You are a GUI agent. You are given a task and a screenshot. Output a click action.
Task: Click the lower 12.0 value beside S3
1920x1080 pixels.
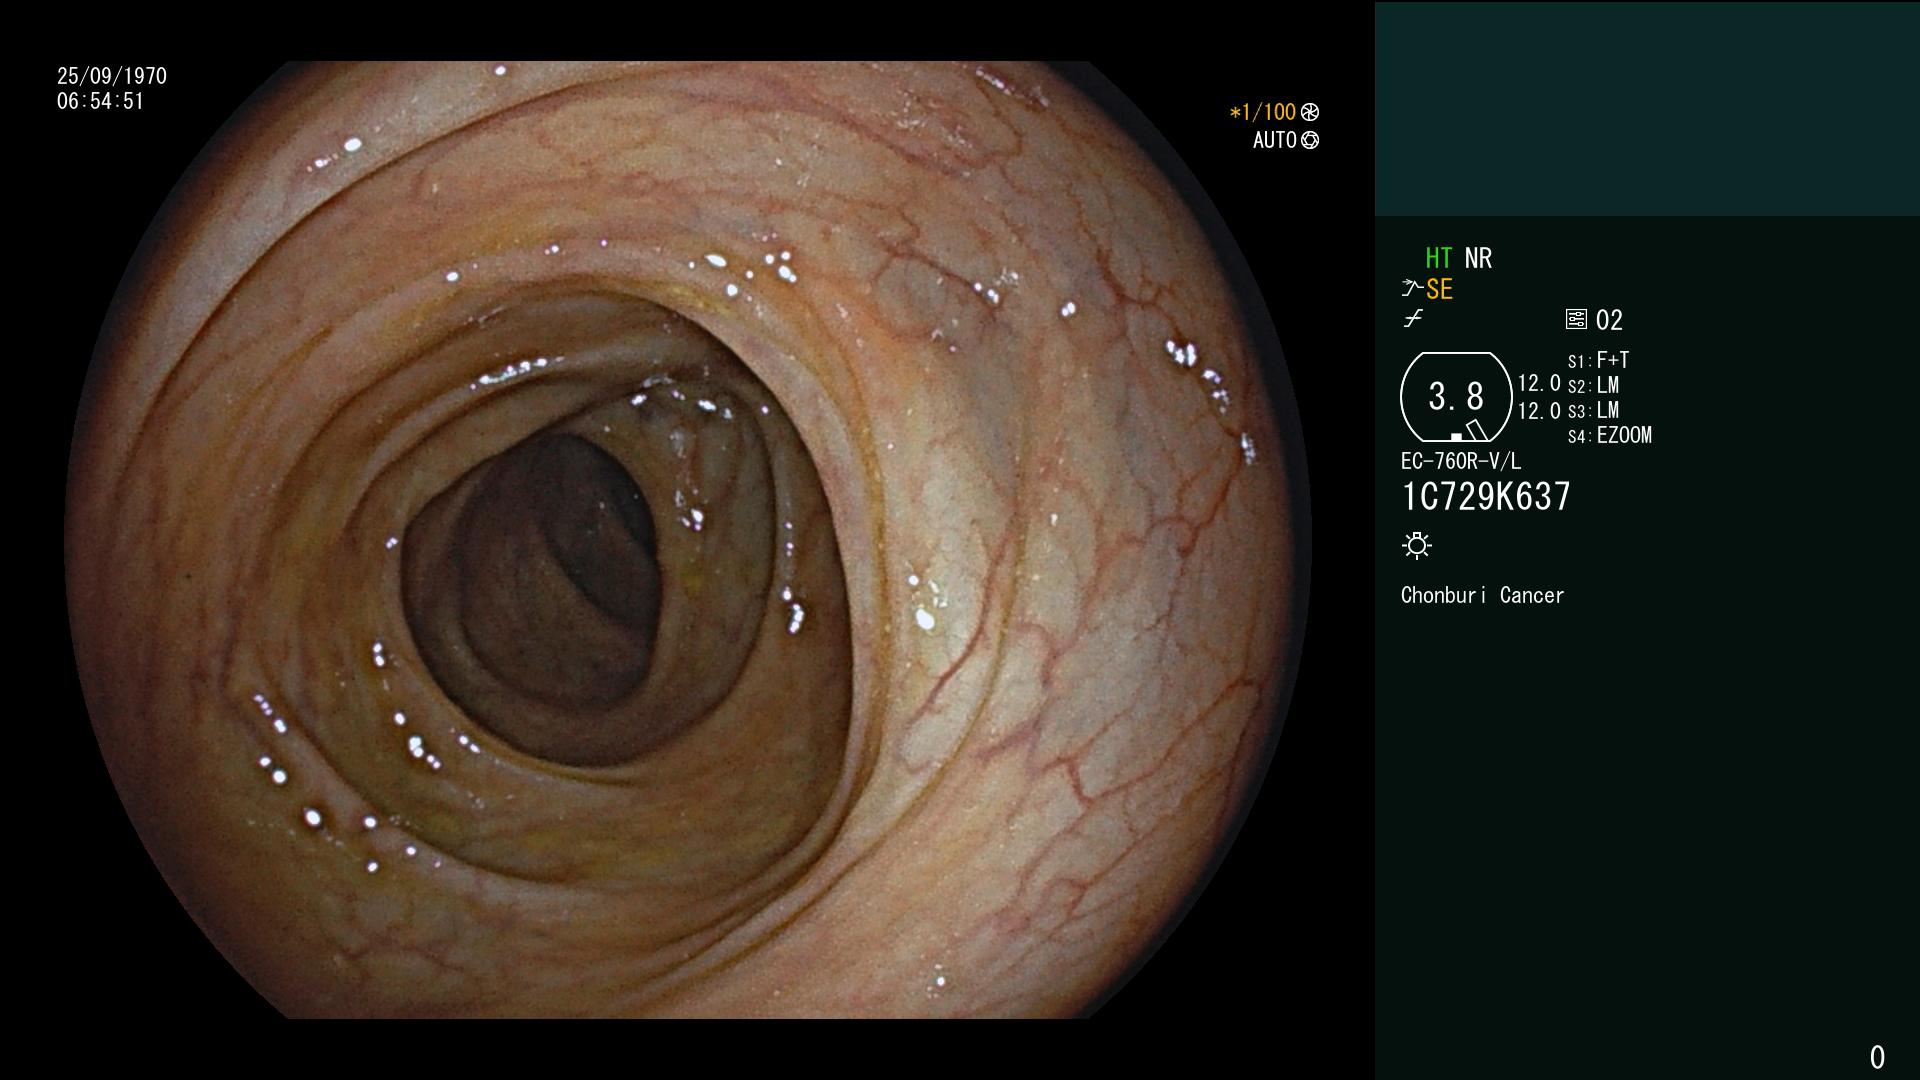tap(1539, 410)
